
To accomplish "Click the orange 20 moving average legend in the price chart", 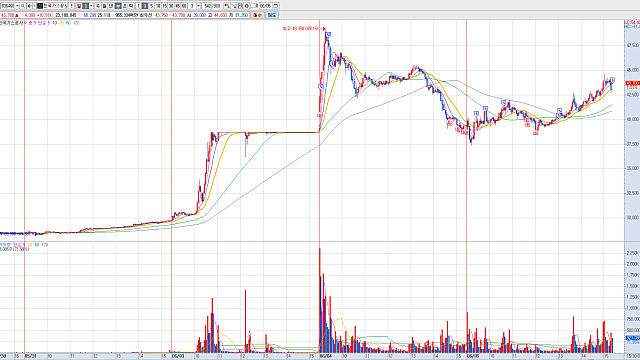I will coord(61,23).
